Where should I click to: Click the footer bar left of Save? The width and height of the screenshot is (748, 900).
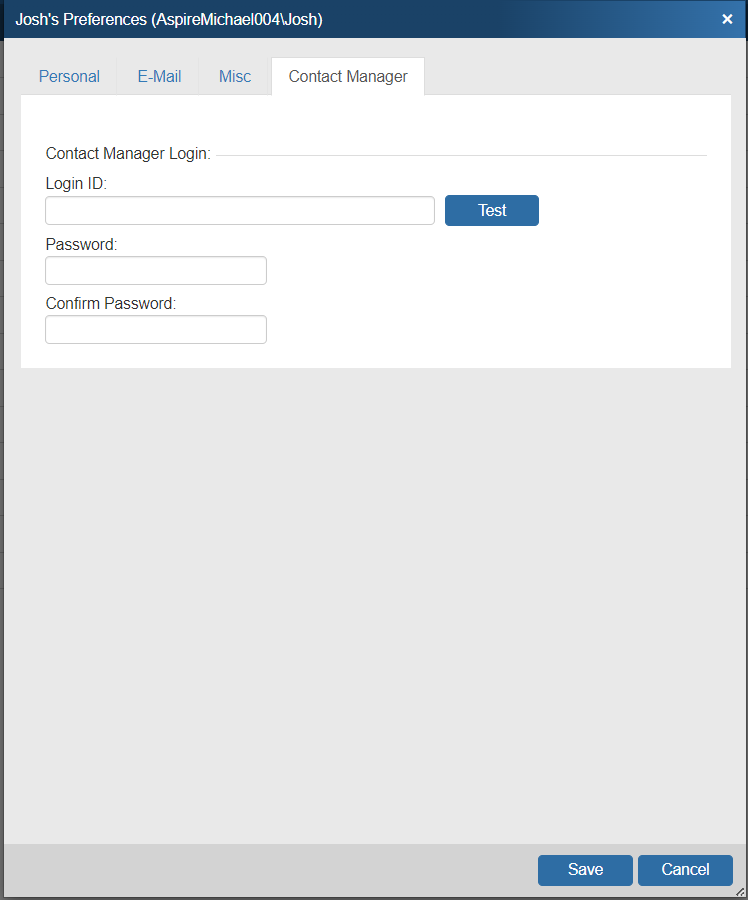point(270,870)
